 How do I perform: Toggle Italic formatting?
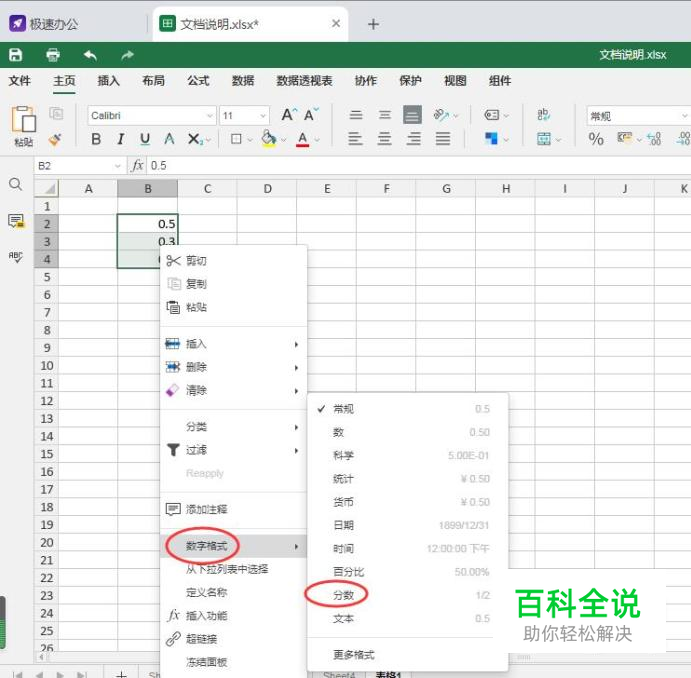tap(120, 139)
